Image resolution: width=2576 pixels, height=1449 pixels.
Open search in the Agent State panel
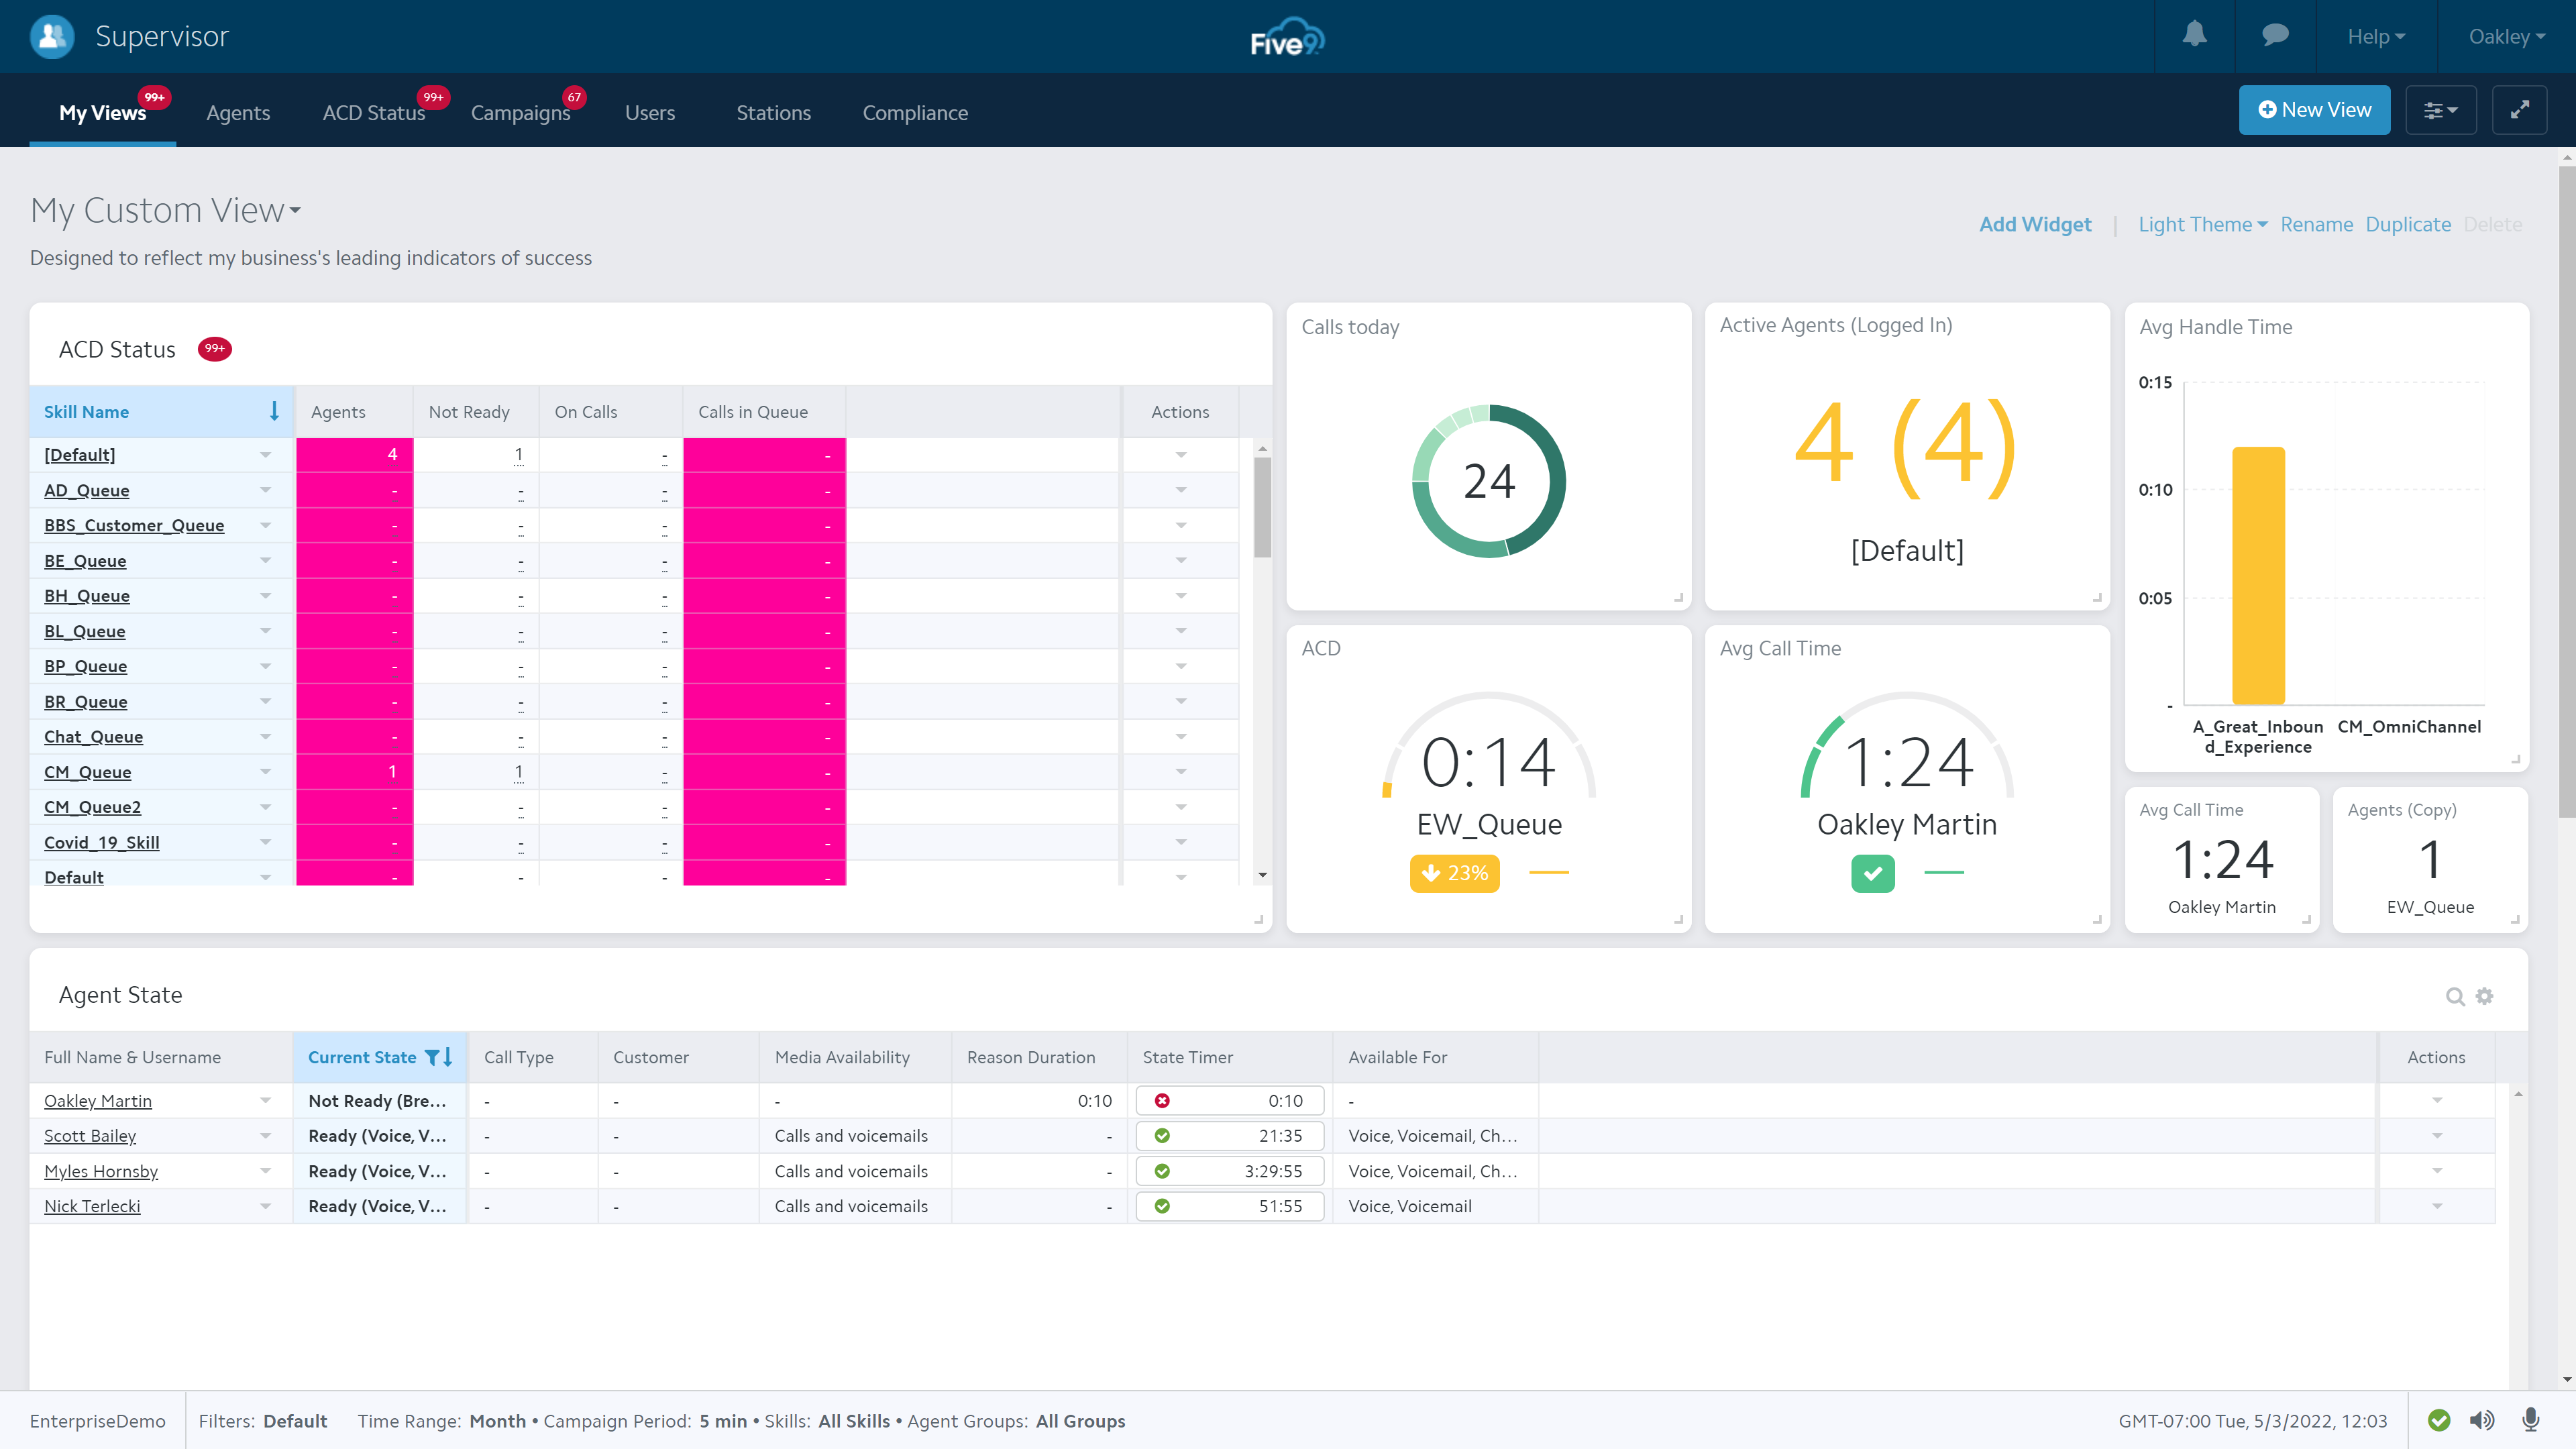pos(2456,996)
